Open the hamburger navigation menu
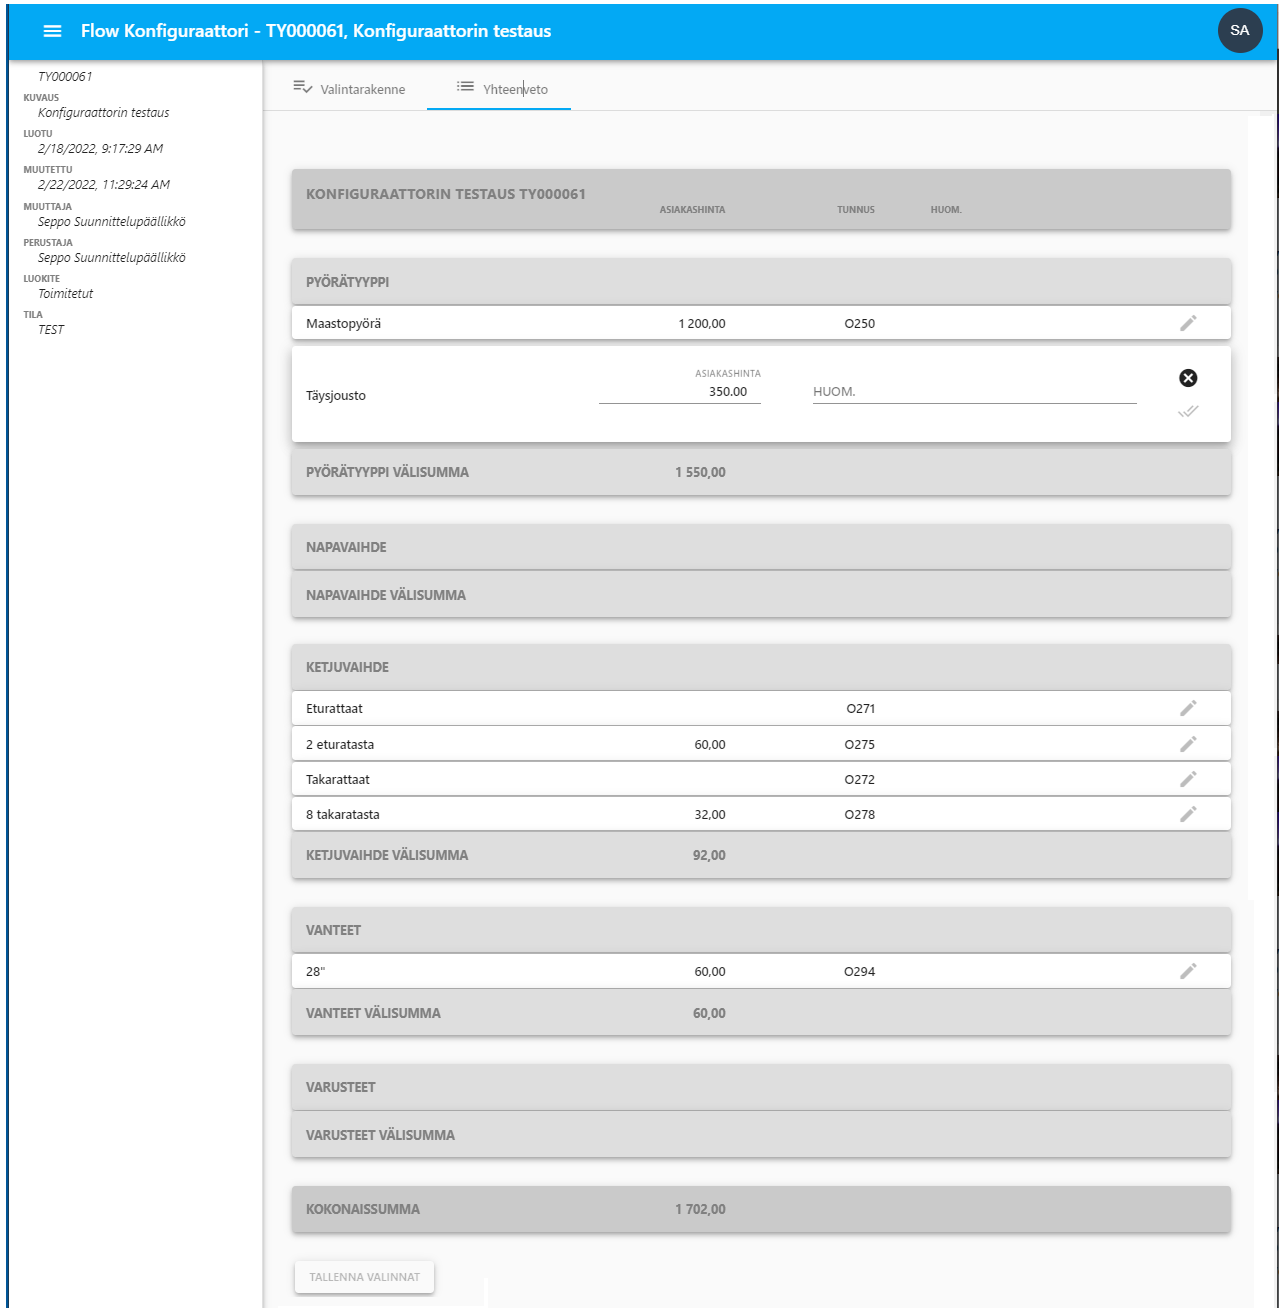This screenshot has height=1308, width=1286. (x=52, y=31)
